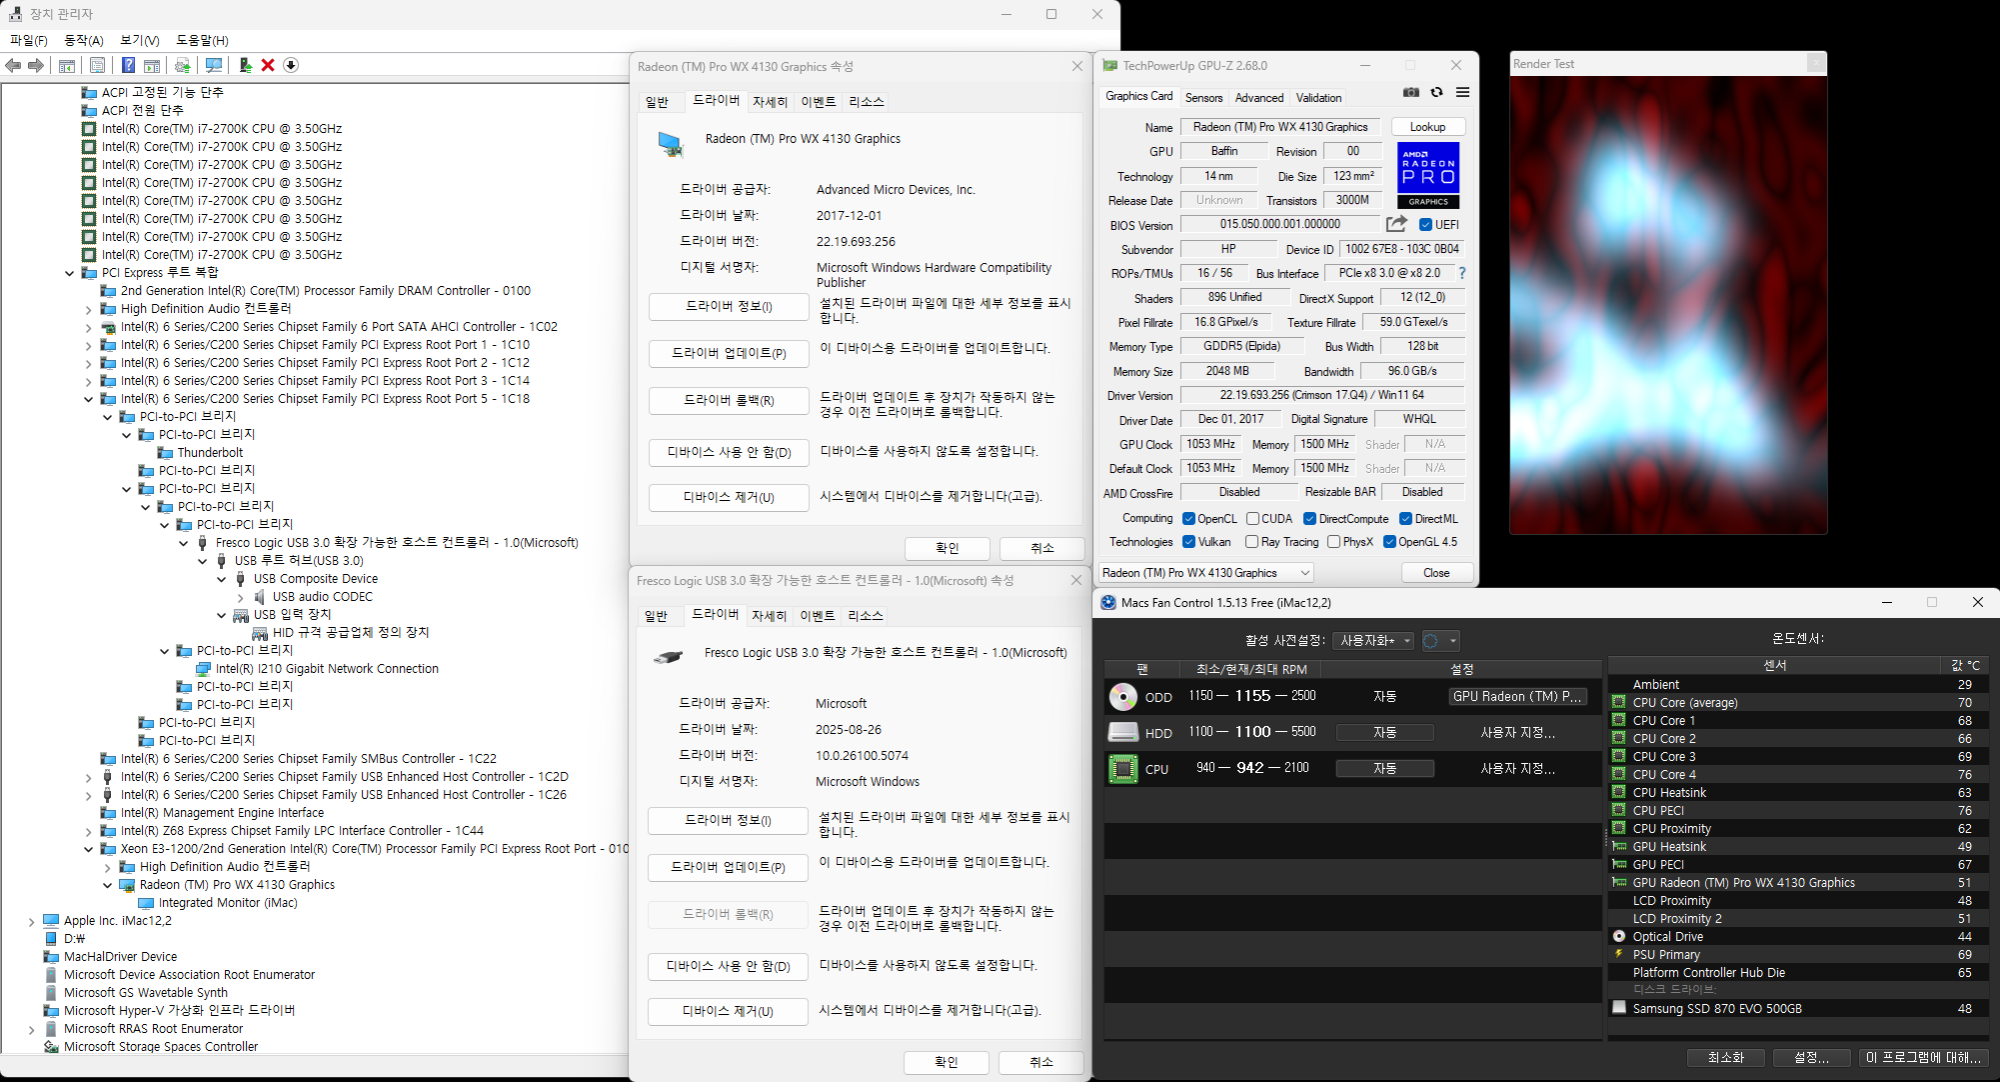Toggle the Ray Tracing checkbox
This screenshot has height=1082, width=2000.
(x=1251, y=542)
